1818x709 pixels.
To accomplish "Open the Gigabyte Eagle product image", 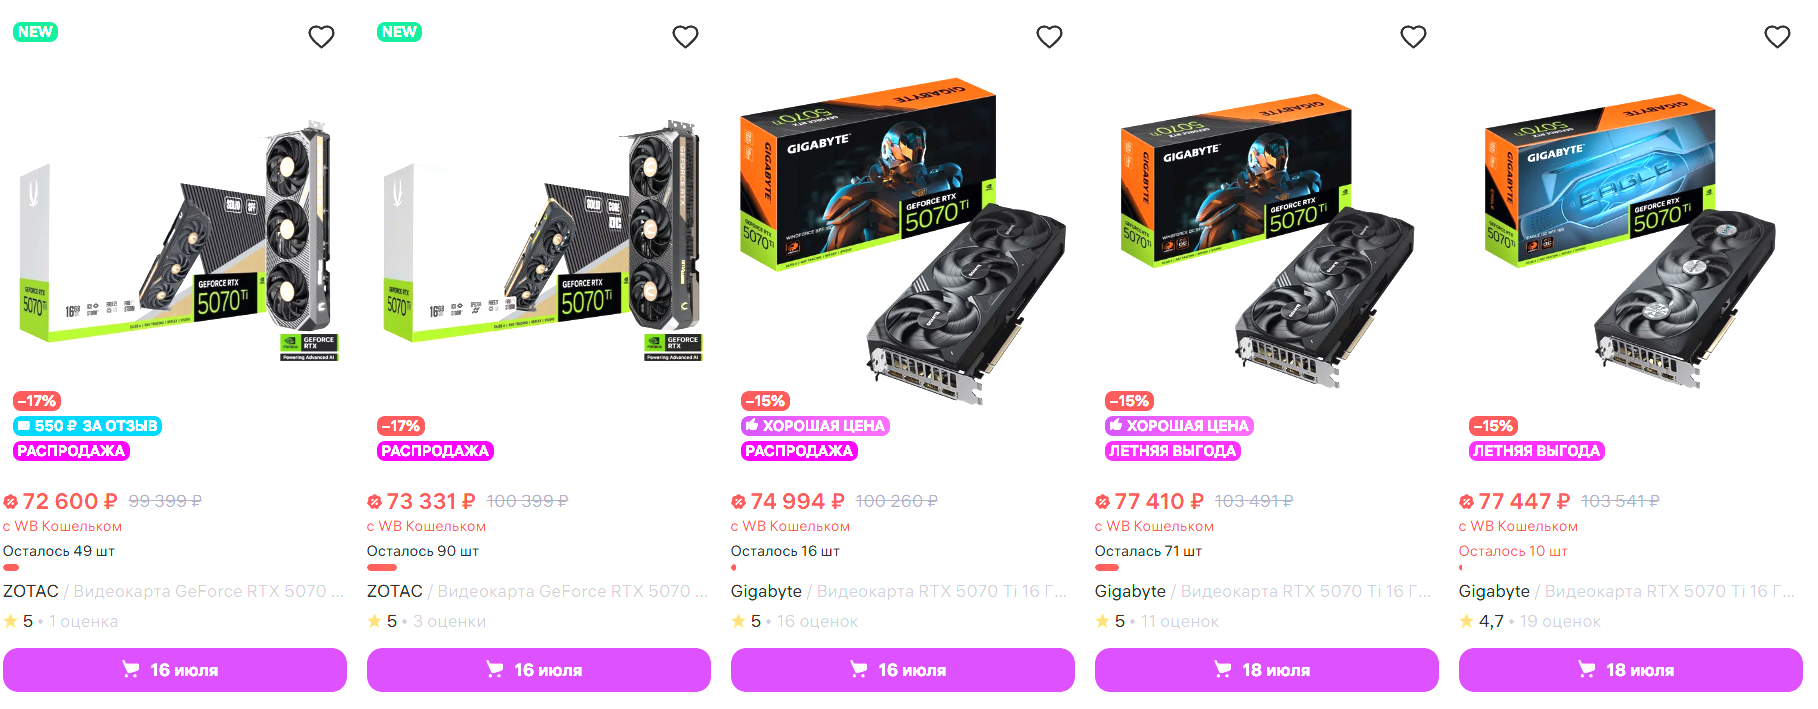I will pos(1631,240).
